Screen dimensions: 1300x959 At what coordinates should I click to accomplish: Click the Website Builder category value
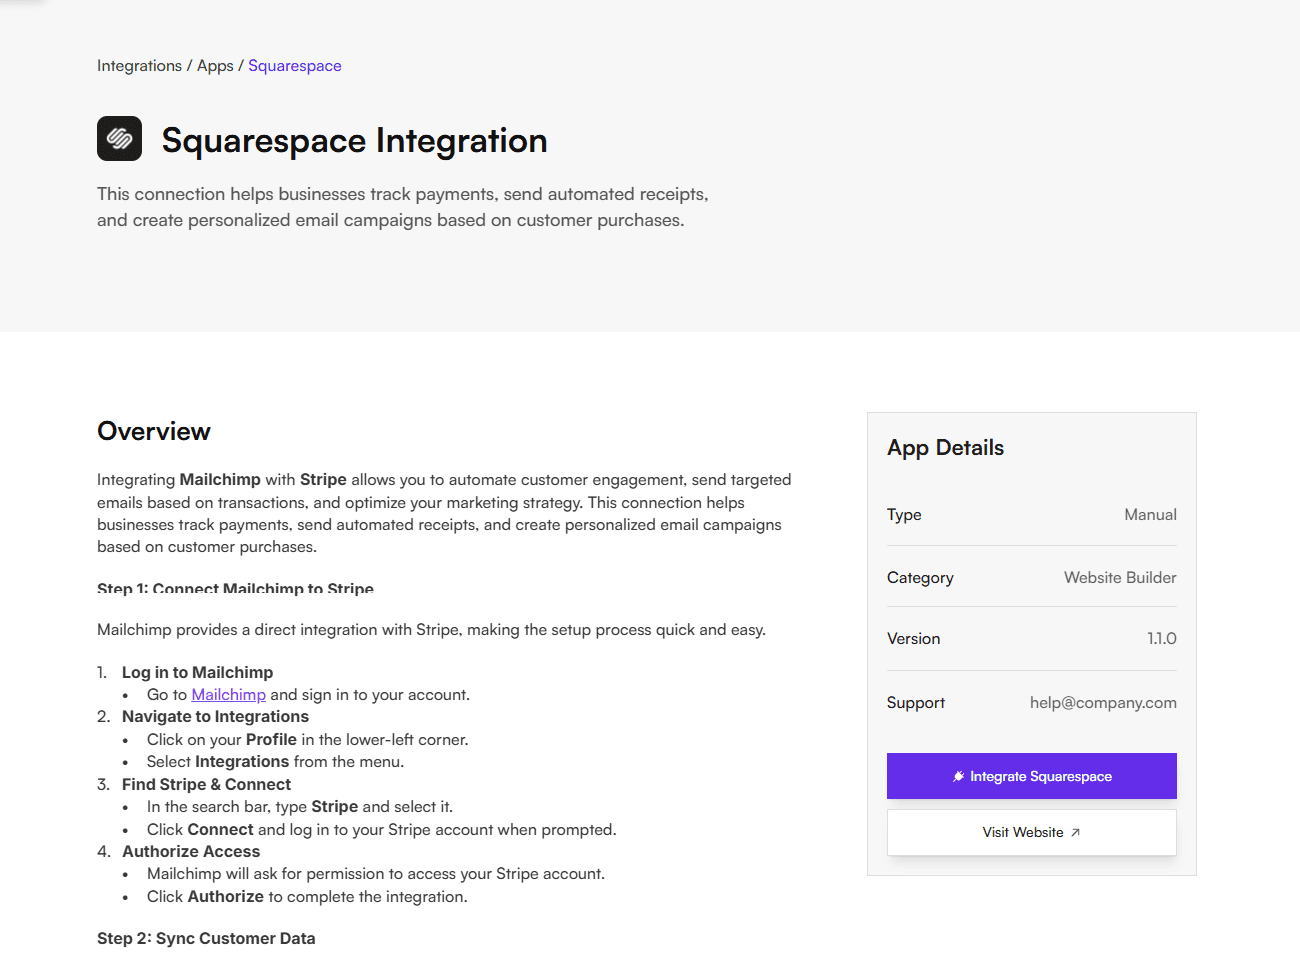tap(1120, 578)
